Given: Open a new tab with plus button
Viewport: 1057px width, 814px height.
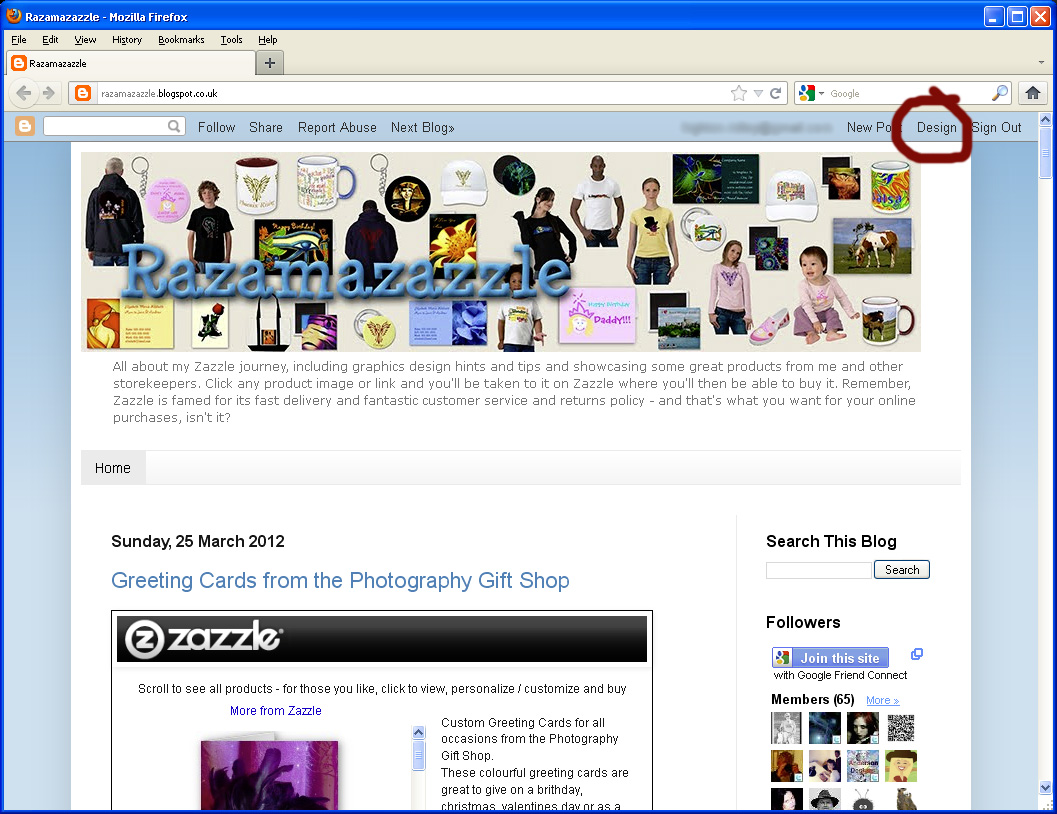Looking at the screenshot, I should (270, 63).
